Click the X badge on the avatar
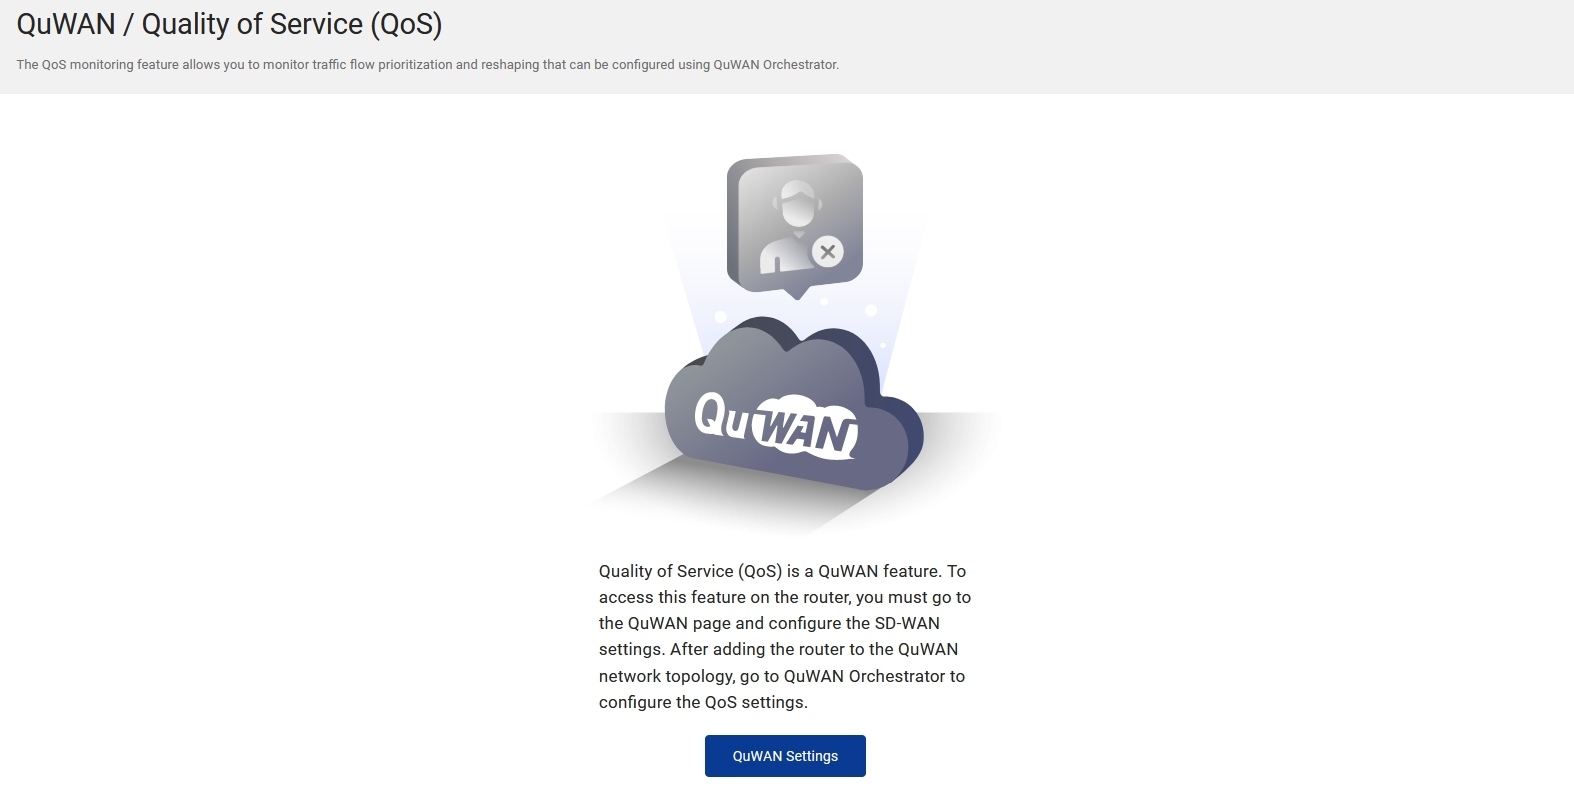Image resolution: width=1574 pixels, height=806 pixels. (x=827, y=252)
